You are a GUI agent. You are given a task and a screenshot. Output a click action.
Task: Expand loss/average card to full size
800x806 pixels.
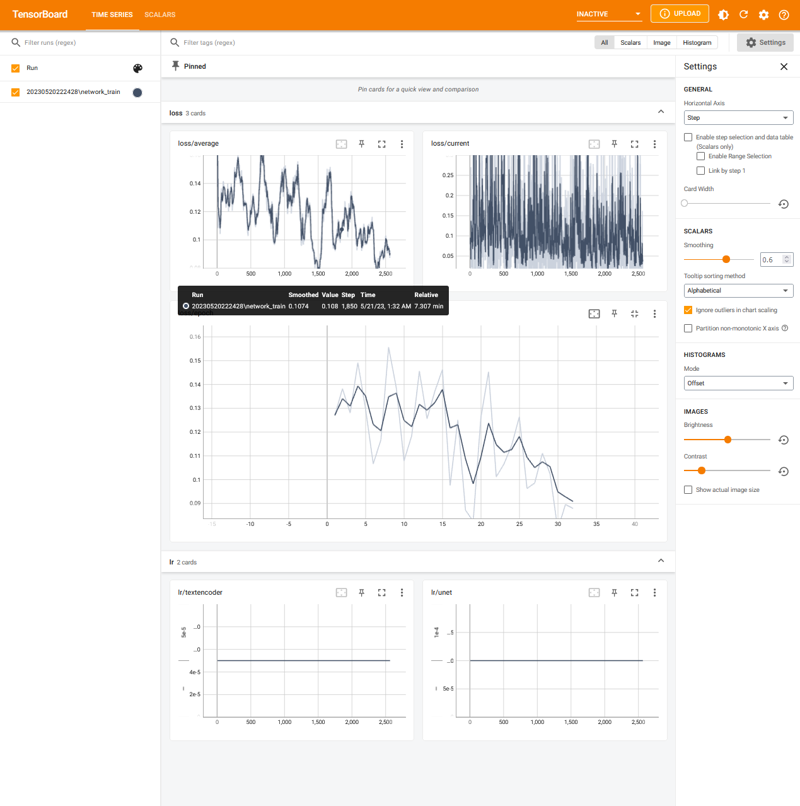[x=381, y=144]
